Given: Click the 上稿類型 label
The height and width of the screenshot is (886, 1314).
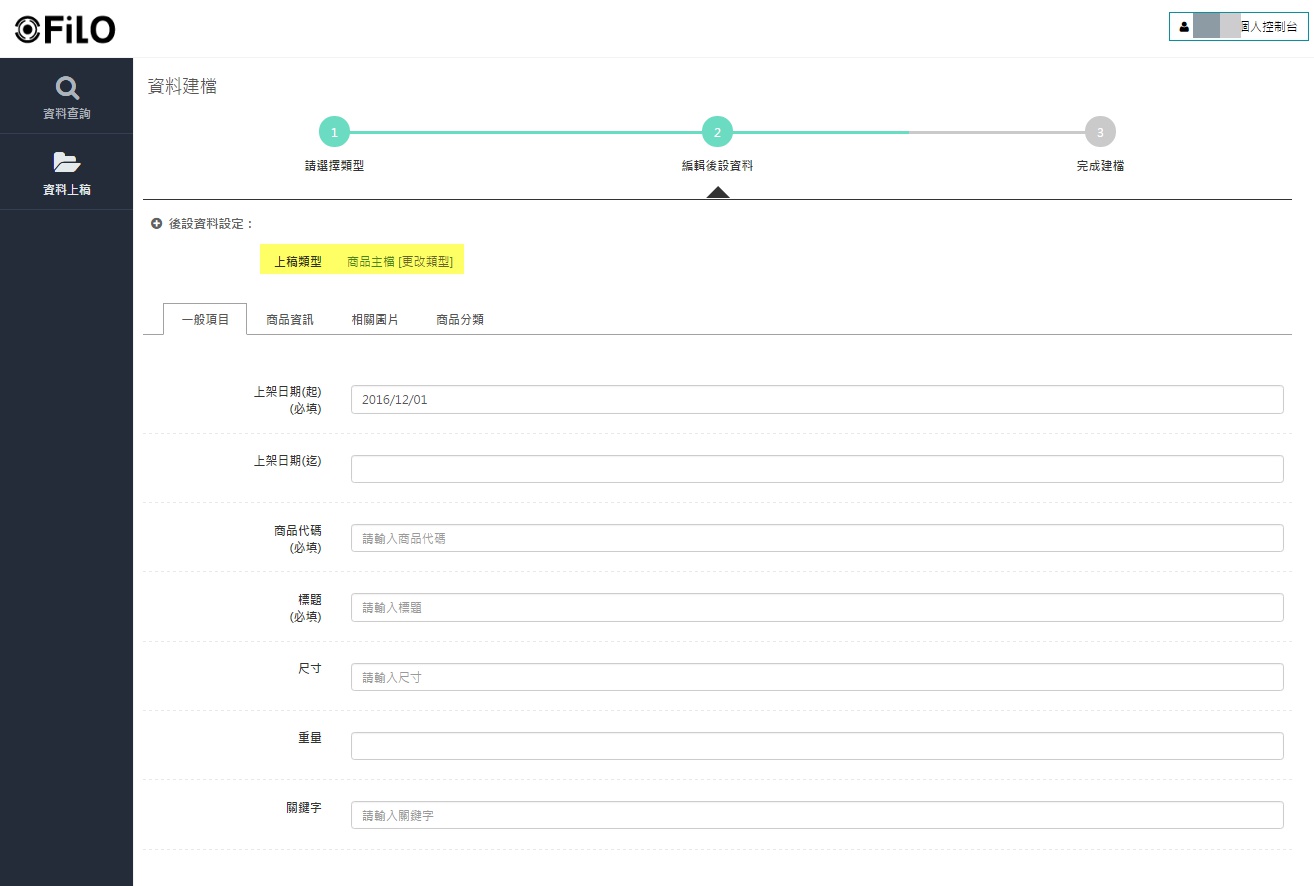Looking at the screenshot, I should (x=298, y=261).
